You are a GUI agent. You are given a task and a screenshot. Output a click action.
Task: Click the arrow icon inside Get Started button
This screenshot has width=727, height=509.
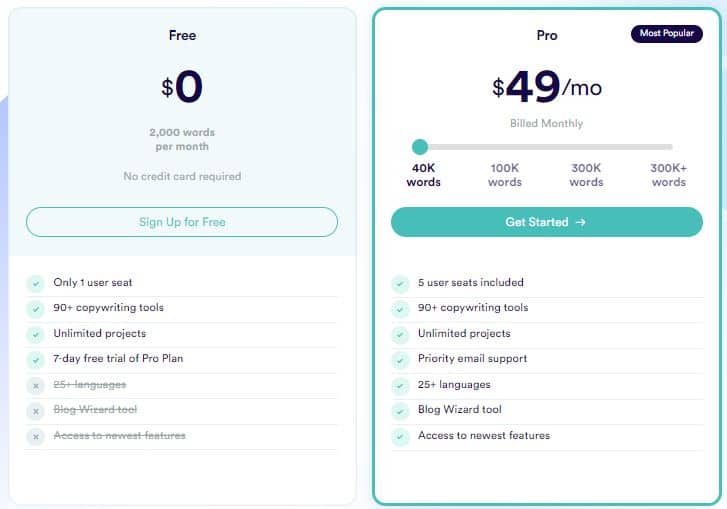coord(580,223)
